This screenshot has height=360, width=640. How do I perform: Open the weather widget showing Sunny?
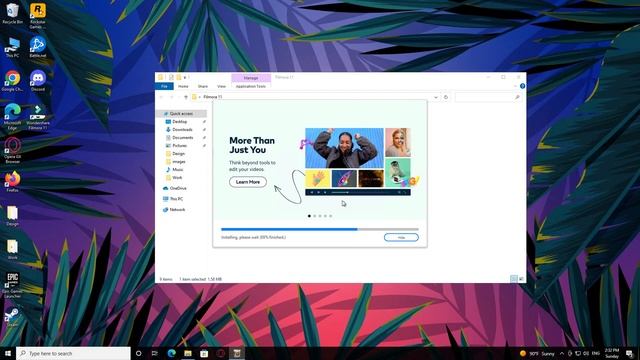coord(537,353)
